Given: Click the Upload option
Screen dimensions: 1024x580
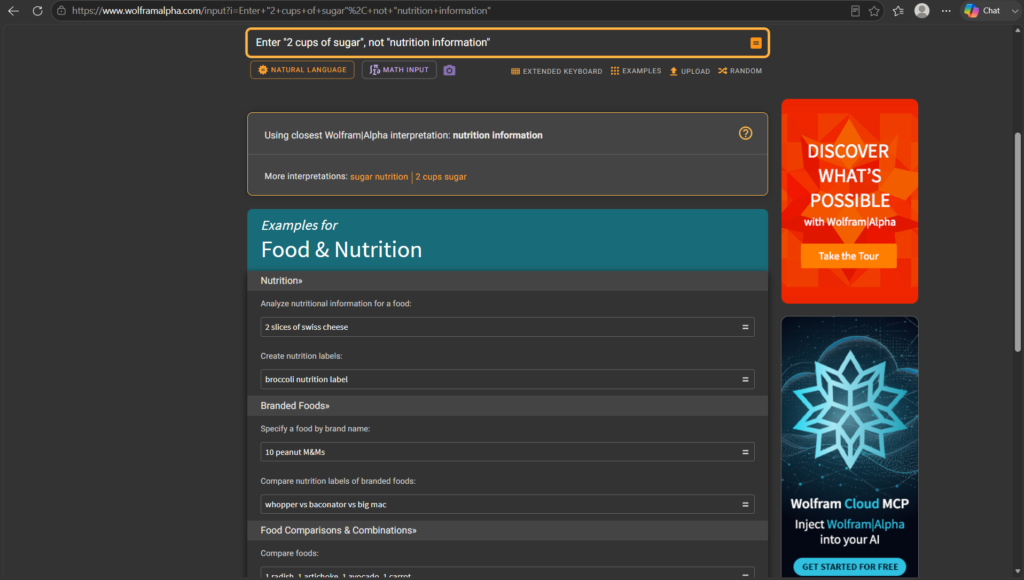Looking at the screenshot, I should 690,71.
